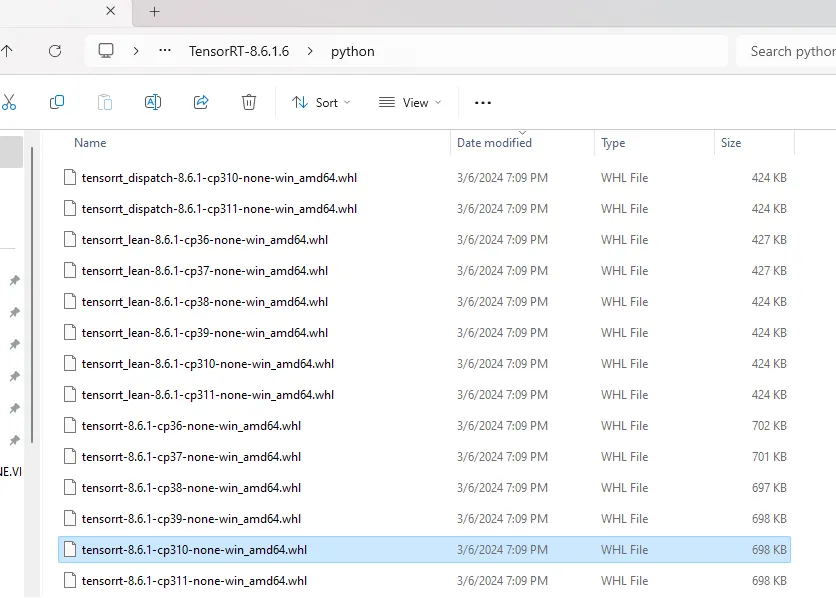Select tensorrt_dispatch-8.6.1-cp310-none-win_amd64.whl
The height and width of the screenshot is (598, 836).
click(424, 177)
